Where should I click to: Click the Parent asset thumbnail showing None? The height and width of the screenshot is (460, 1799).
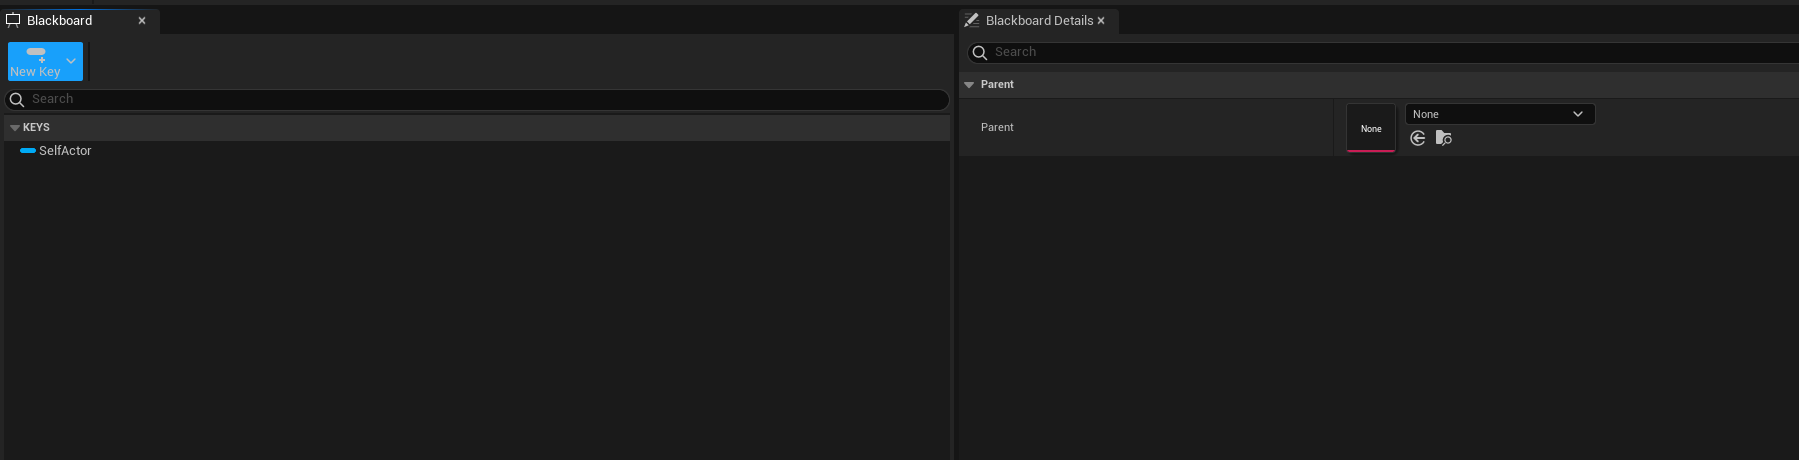pos(1371,128)
